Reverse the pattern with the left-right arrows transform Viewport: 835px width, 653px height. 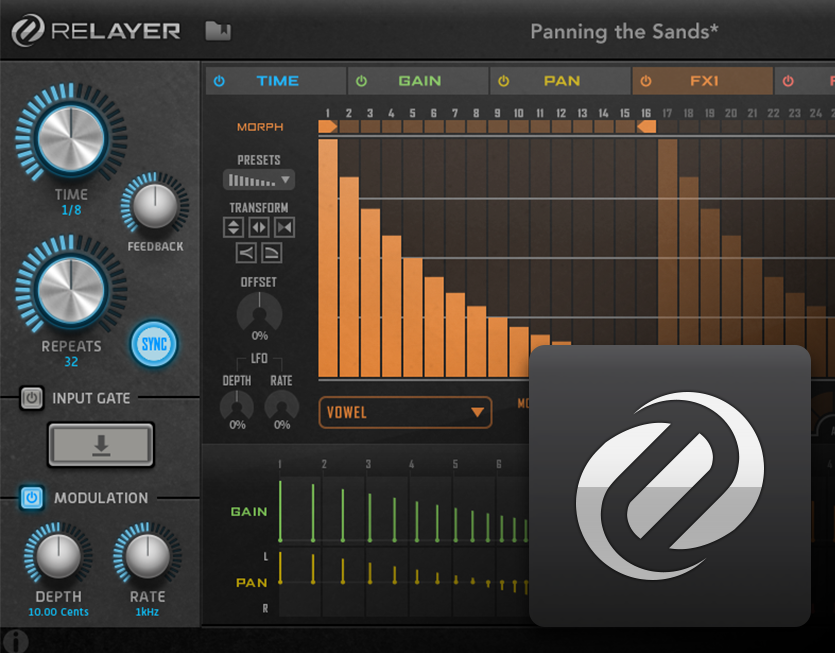click(x=259, y=227)
